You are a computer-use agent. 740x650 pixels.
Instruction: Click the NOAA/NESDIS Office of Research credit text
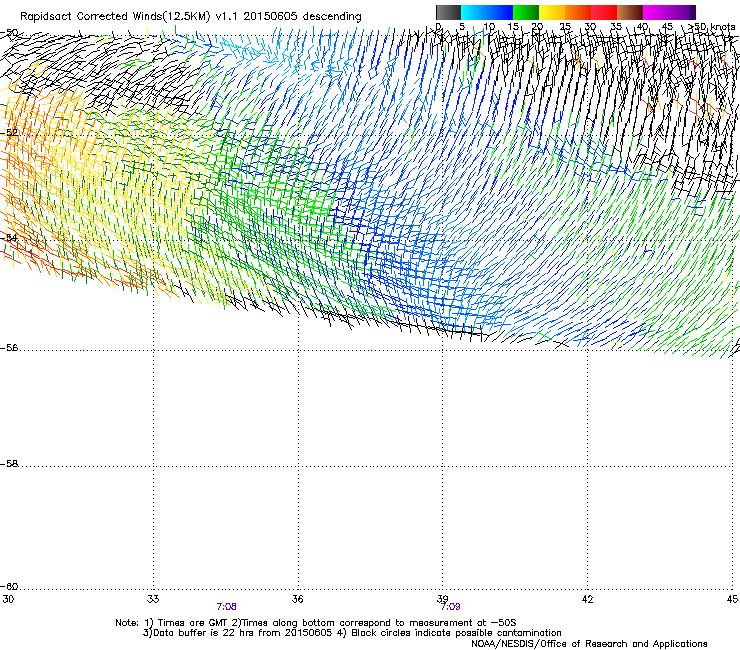coord(589,644)
